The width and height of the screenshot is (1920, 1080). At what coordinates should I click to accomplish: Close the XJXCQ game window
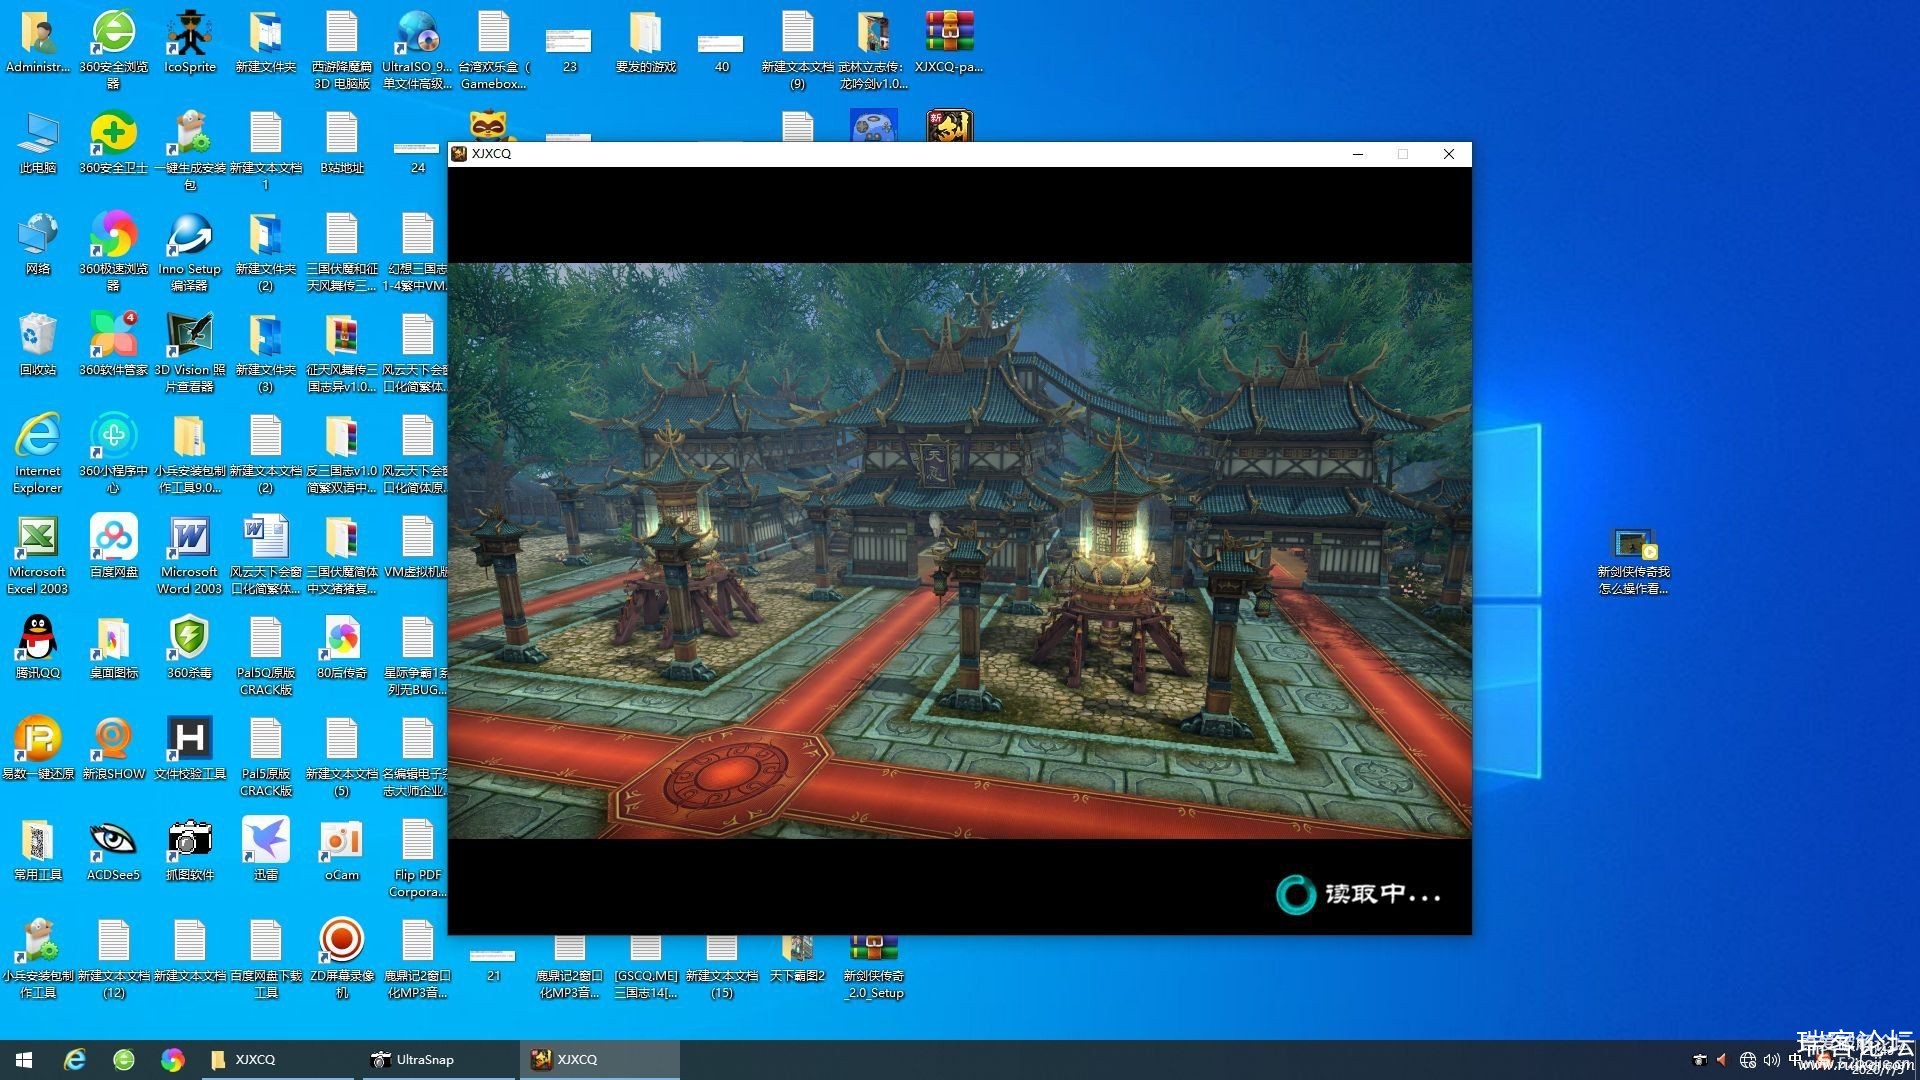click(1448, 154)
